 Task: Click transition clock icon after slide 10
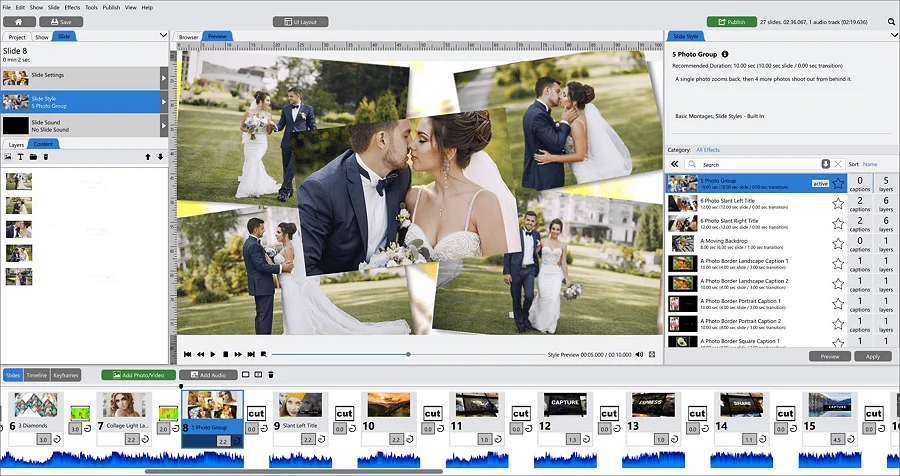(x=441, y=429)
